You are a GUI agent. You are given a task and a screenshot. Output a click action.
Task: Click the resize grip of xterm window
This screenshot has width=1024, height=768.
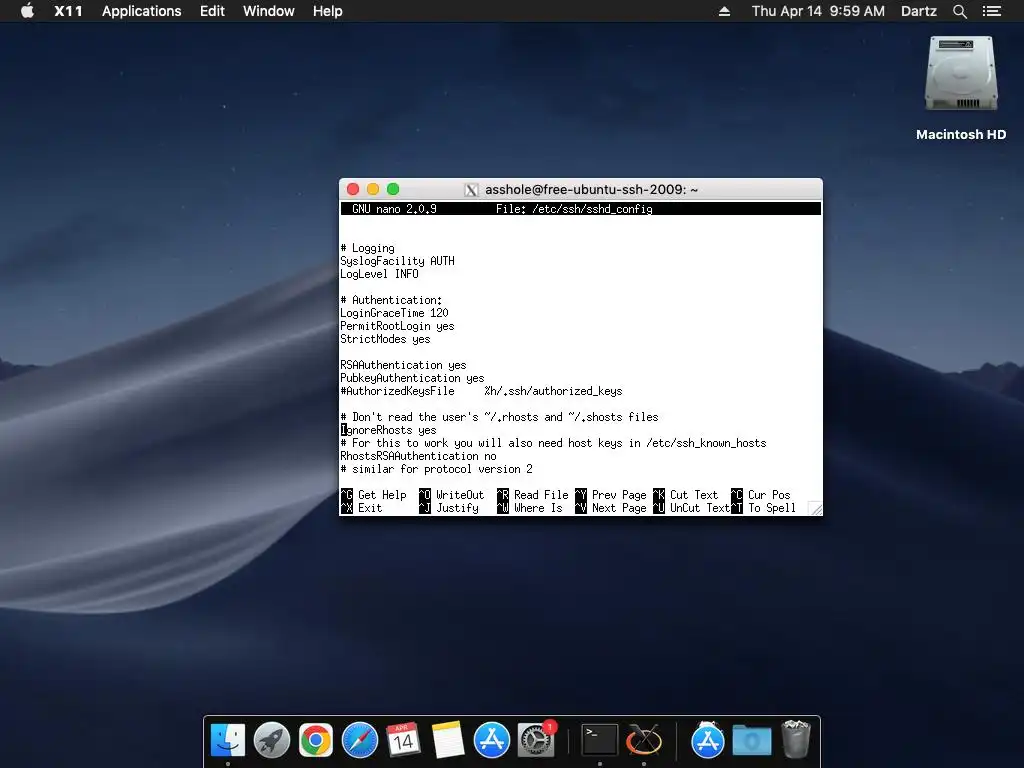[815, 508]
